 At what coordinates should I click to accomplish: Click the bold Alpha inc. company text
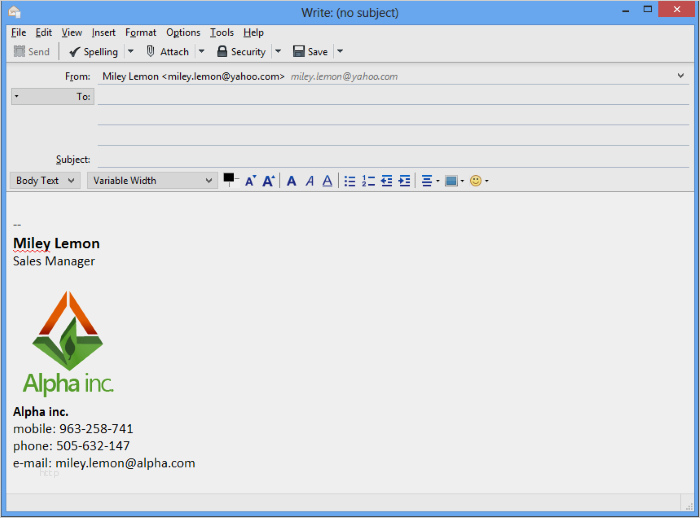41,412
